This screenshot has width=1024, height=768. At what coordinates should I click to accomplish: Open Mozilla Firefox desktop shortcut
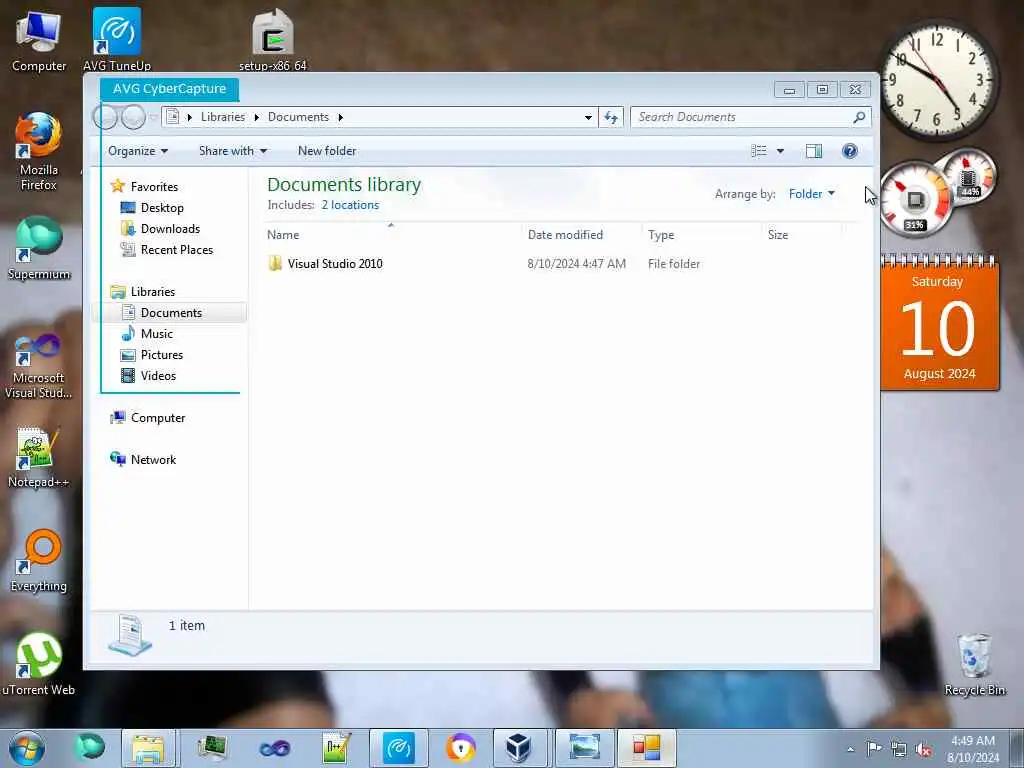[x=39, y=152]
